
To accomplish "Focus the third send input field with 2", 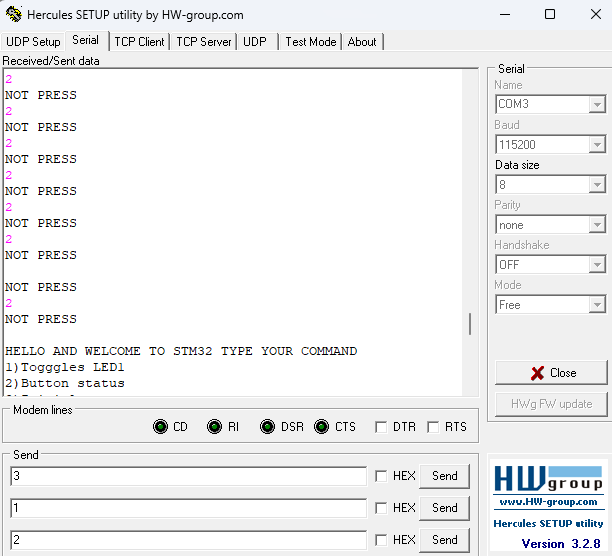I will click(189, 540).
